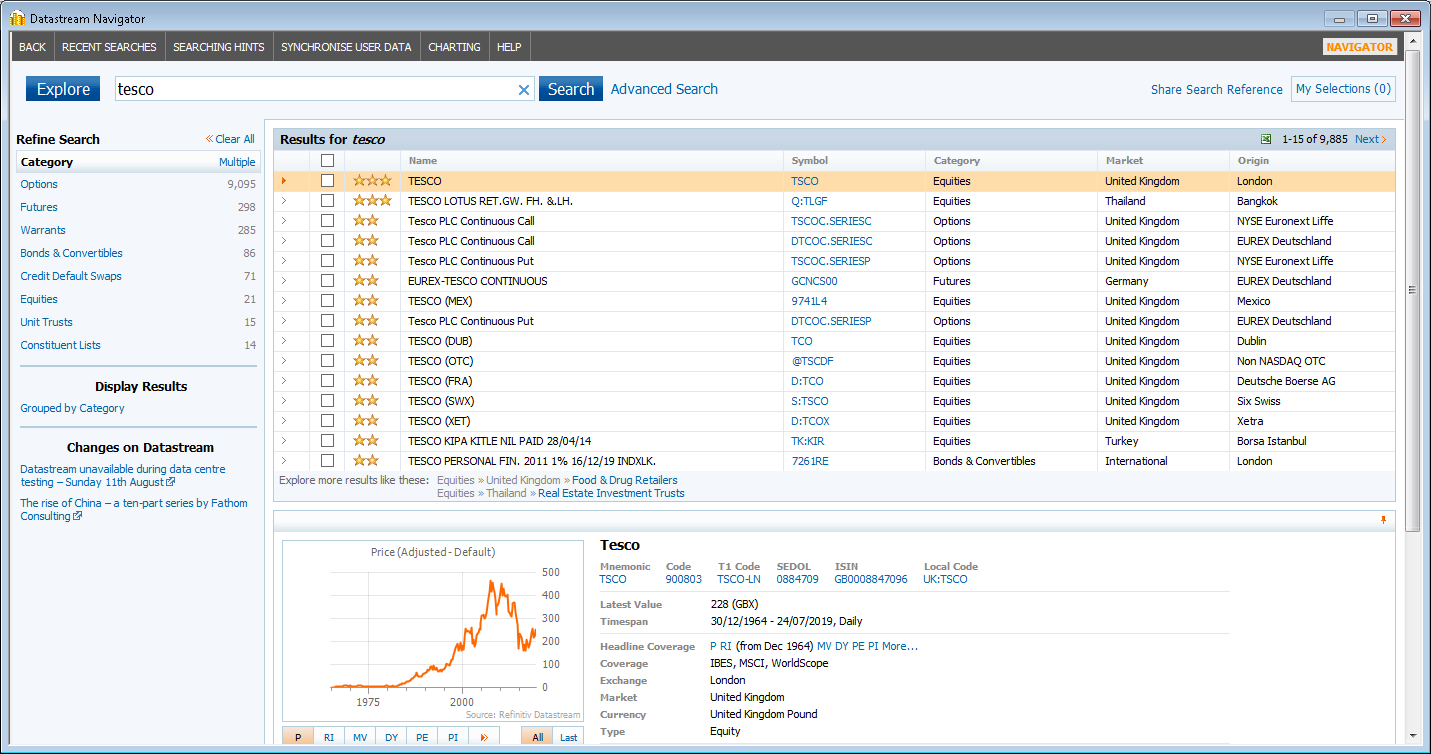Click the Explore button
The height and width of the screenshot is (754, 1431).
63,89
